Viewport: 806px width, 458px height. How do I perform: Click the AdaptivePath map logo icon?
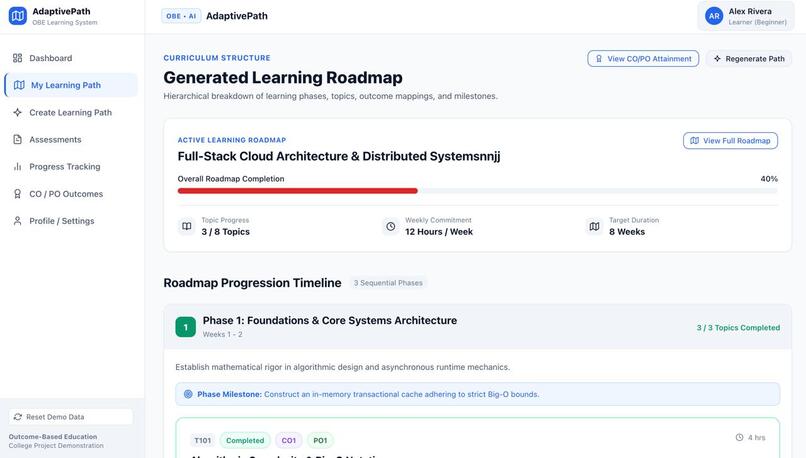point(17,16)
